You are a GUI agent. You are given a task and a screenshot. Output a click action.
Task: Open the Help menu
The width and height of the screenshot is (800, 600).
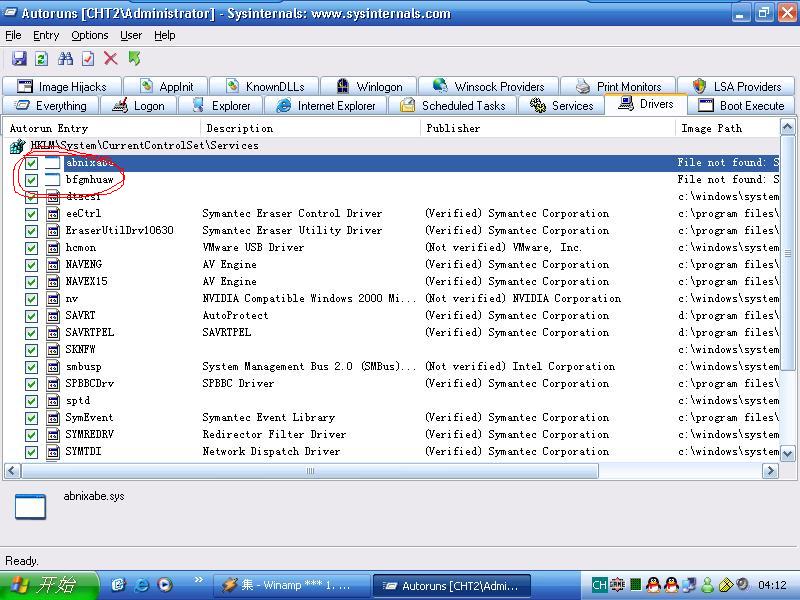(x=165, y=35)
